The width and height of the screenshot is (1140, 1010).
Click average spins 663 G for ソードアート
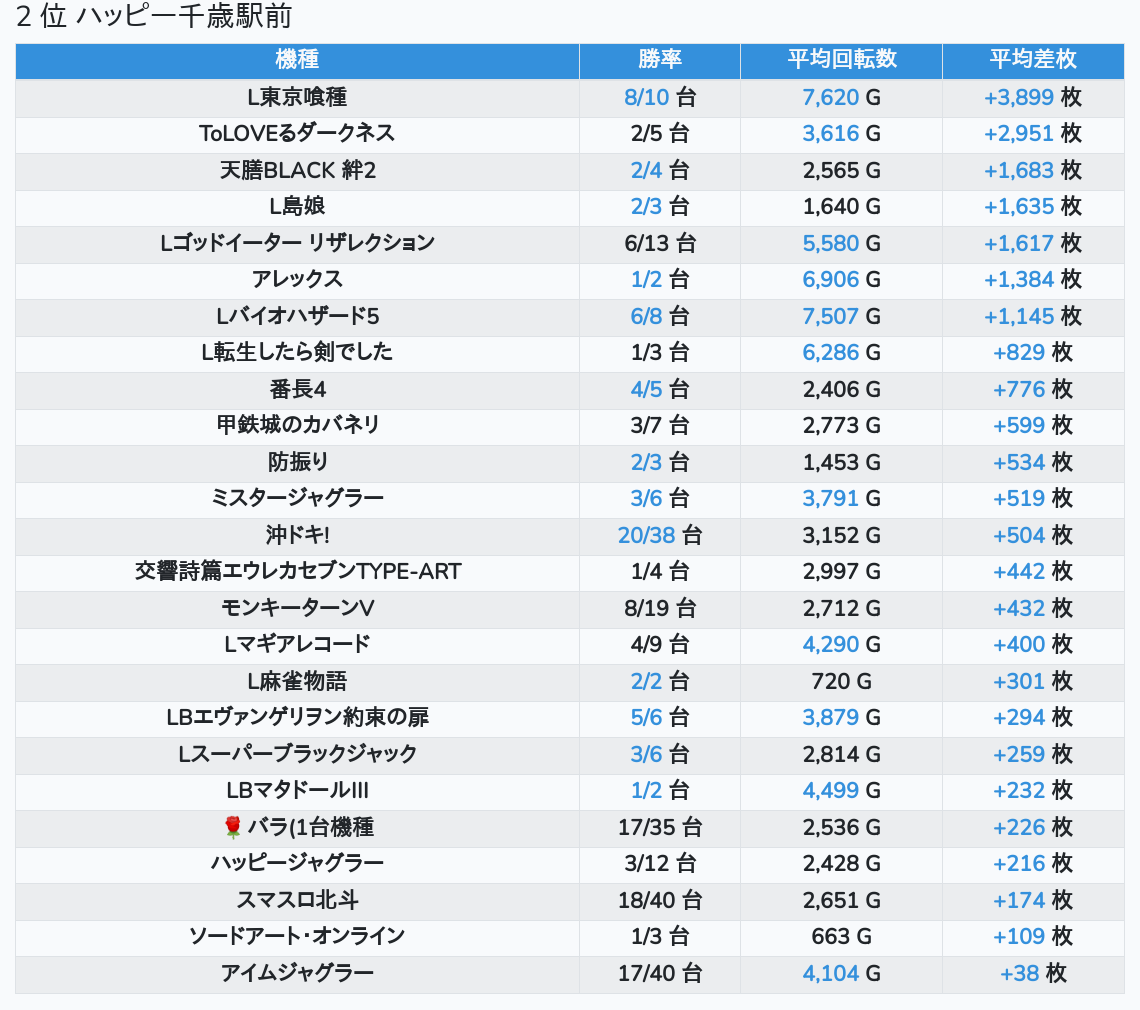841,937
